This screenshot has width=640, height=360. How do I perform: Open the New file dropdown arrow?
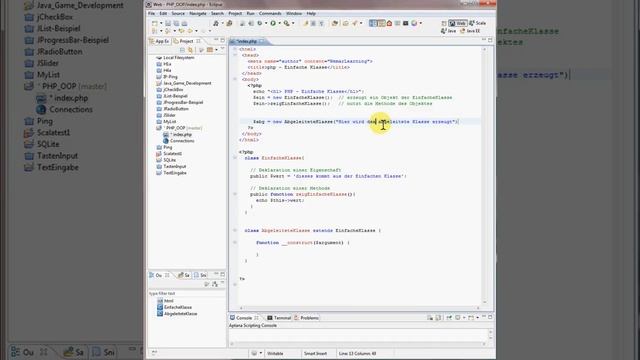click(161, 23)
